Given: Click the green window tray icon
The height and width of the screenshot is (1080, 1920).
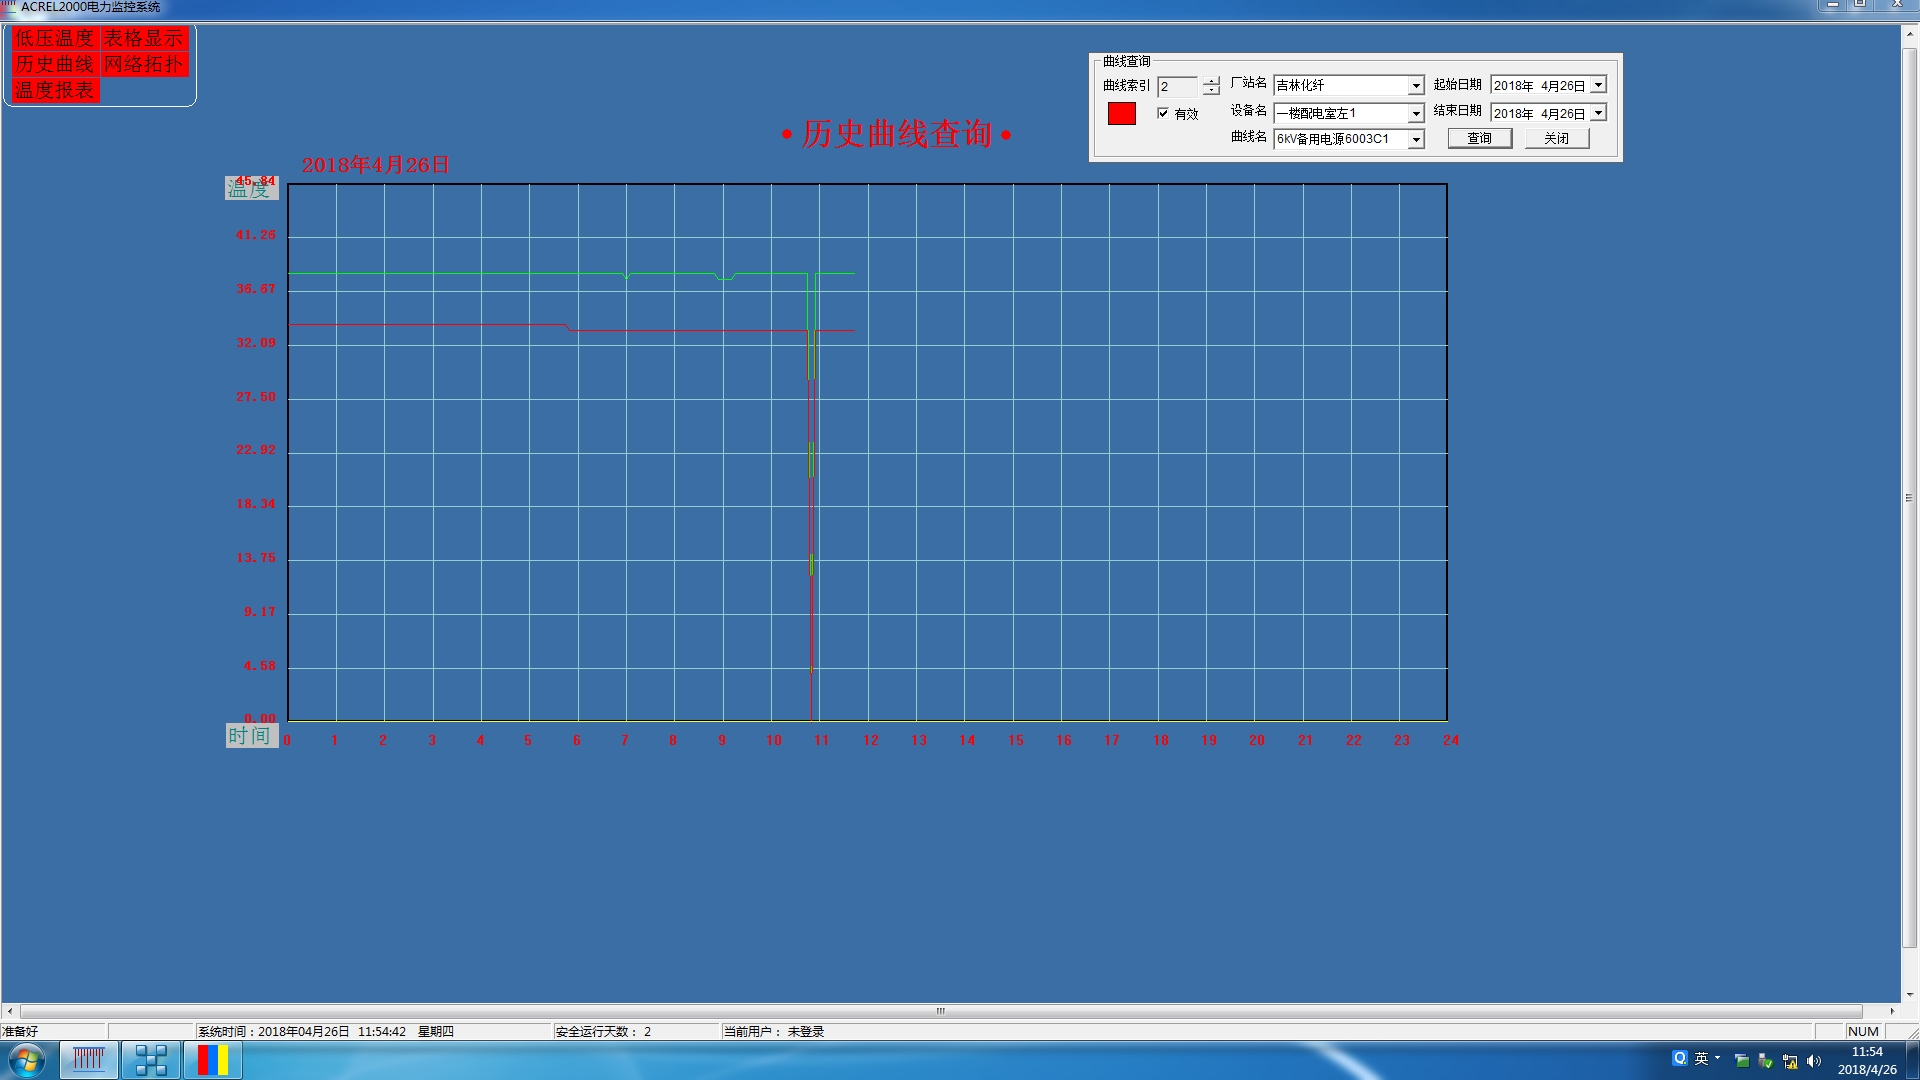Looking at the screenshot, I should [x=1742, y=1061].
